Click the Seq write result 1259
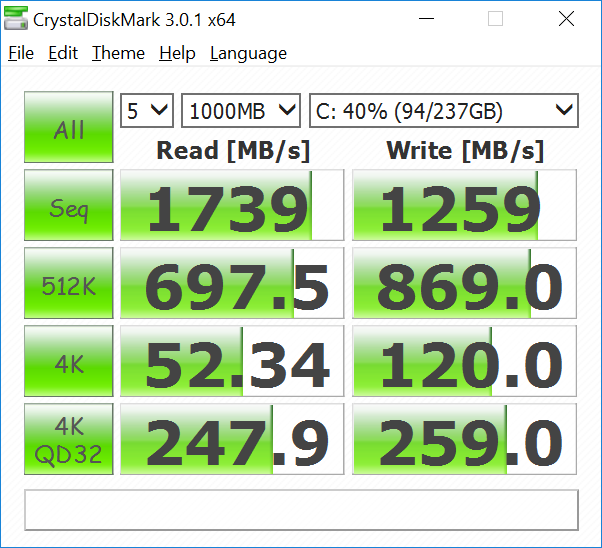Viewport: 602px width, 548px height. pos(464,205)
